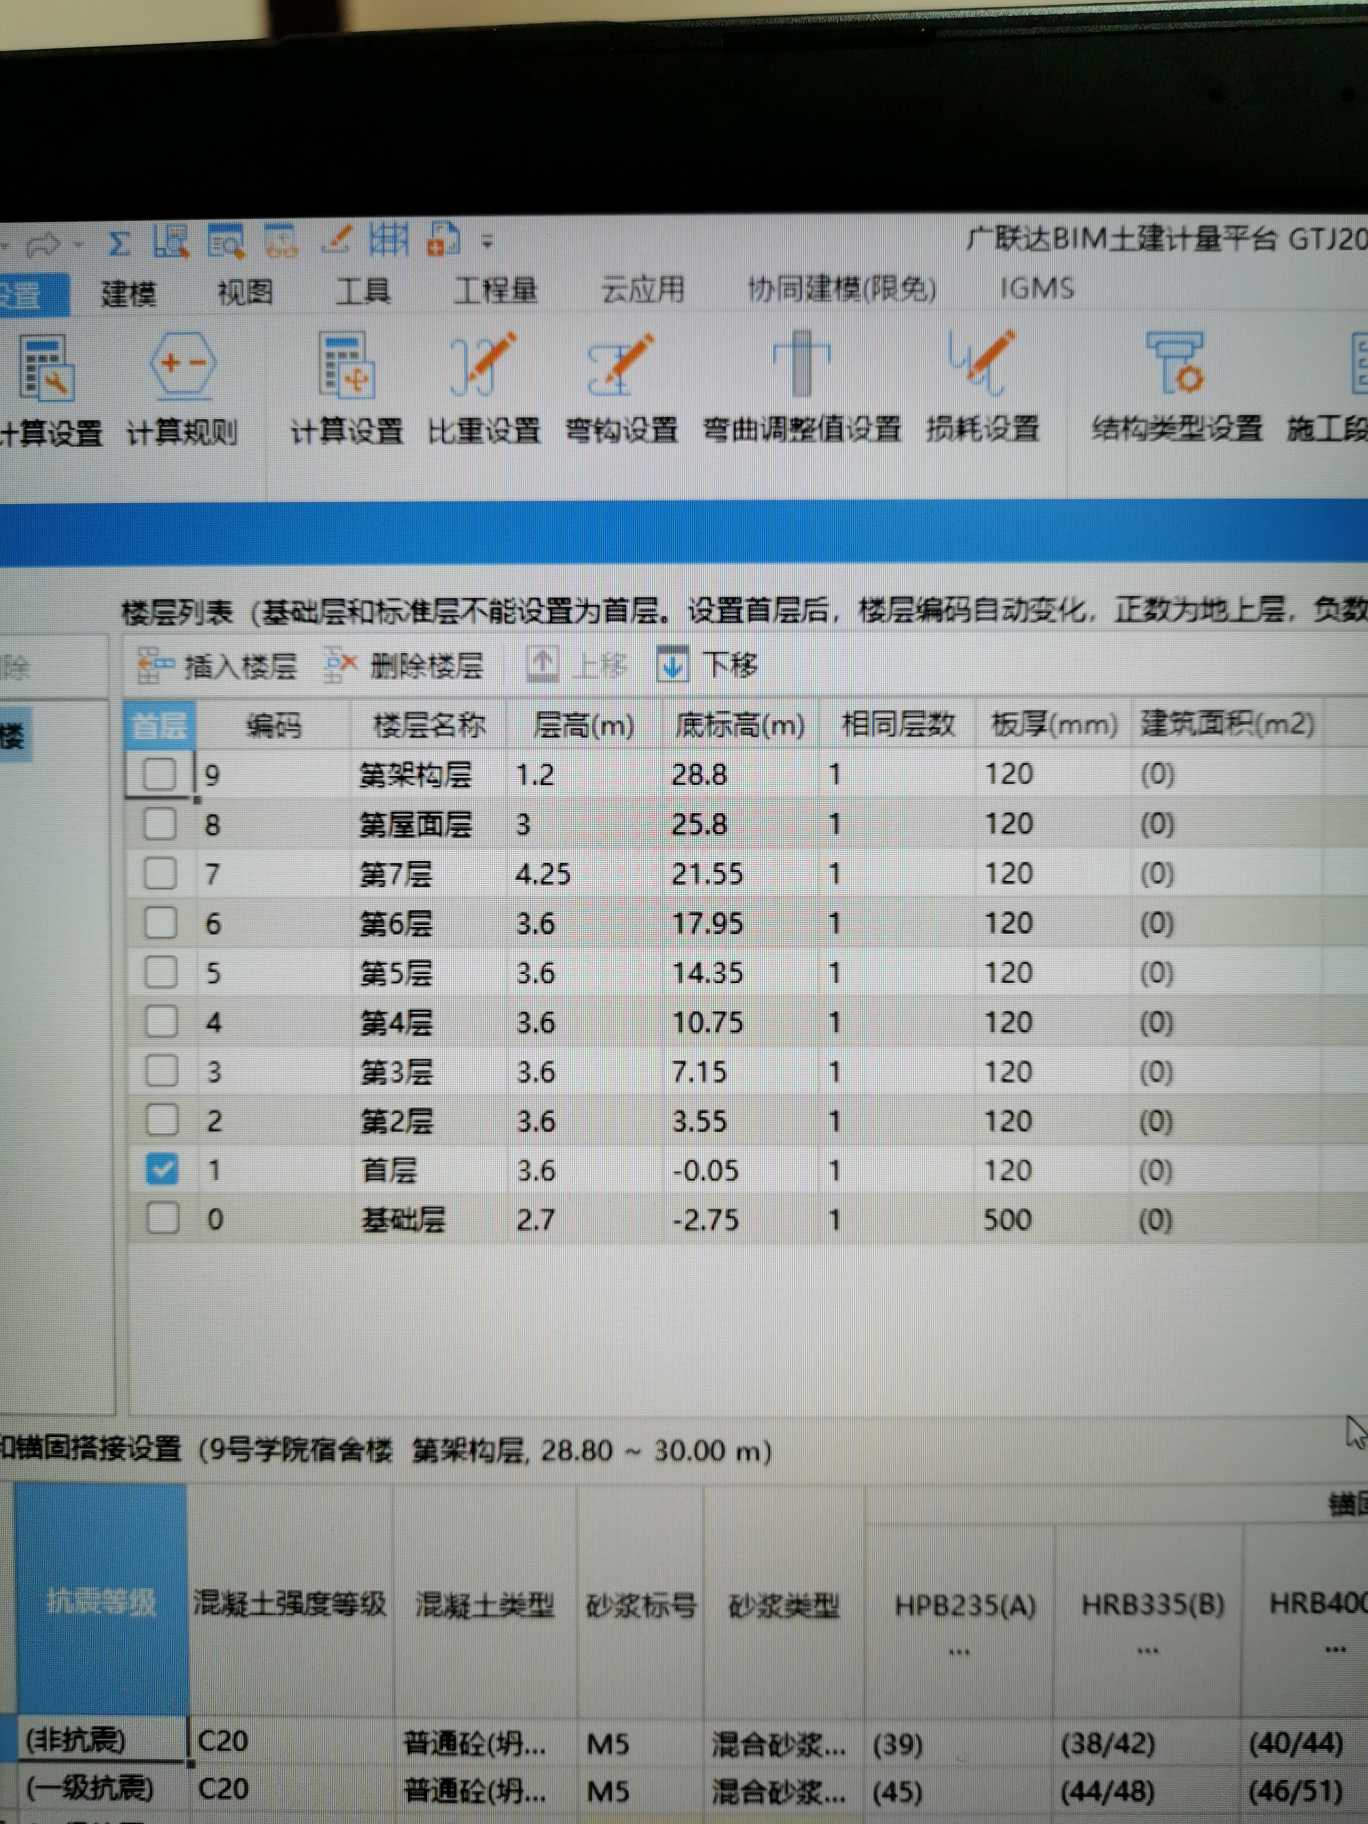Select the 4.25 floor height cell
The image size is (1368, 1824).
pos(584,874)
